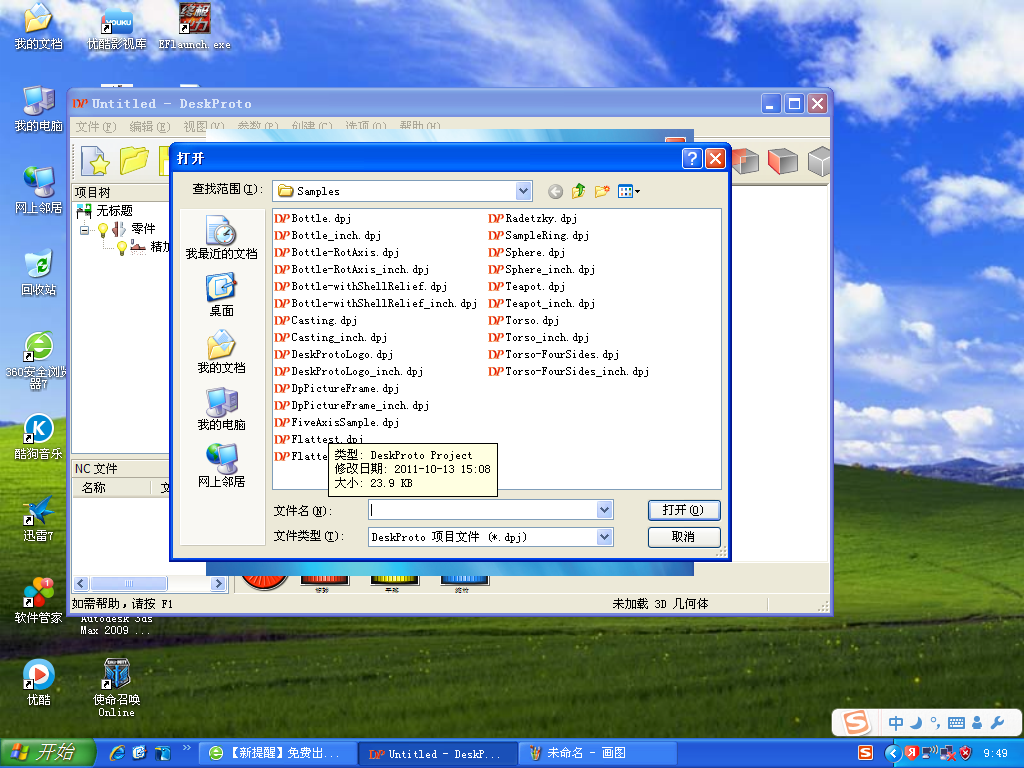Toggle the lightbulb next to 零件 part
Image resolution: width=1024 pixels, height=768 pixels.
103,229
